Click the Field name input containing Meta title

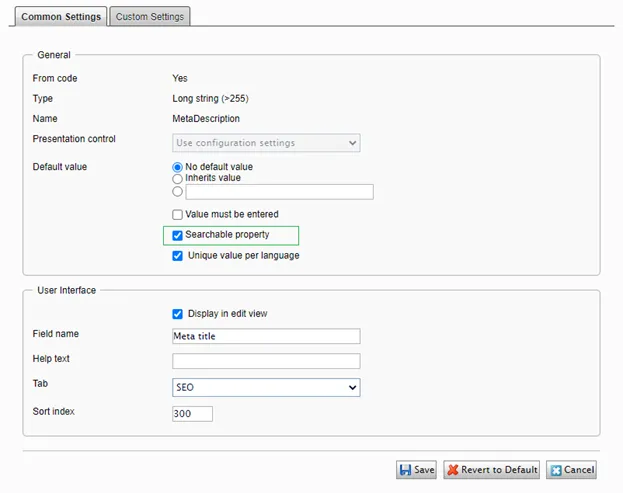point(266,336)
